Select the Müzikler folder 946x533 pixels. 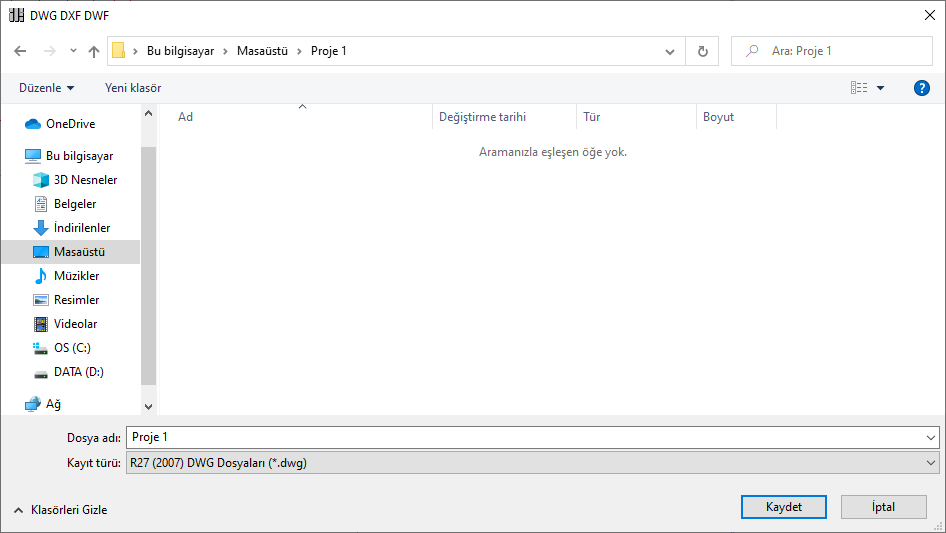coord(76,276)
